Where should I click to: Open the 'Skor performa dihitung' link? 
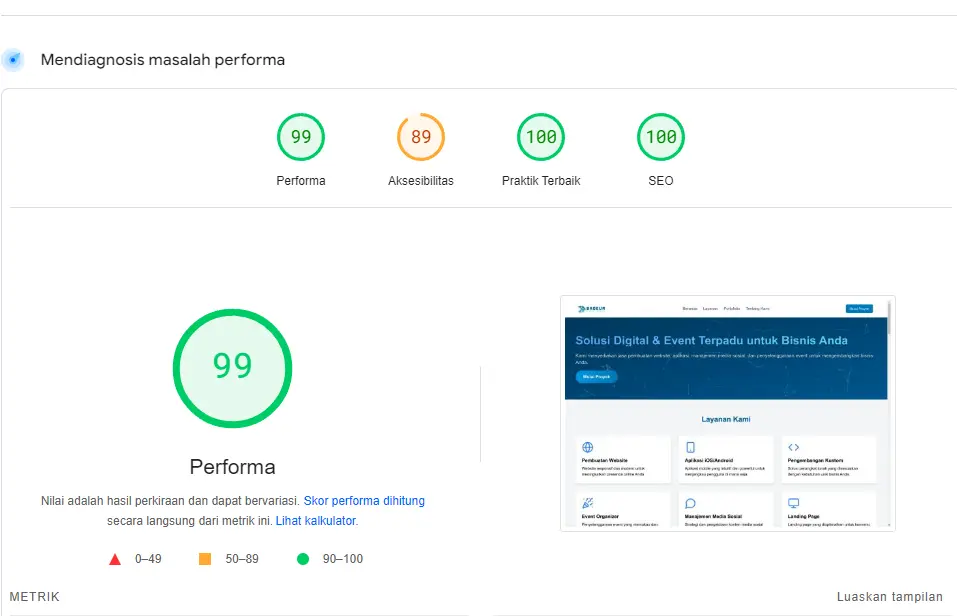(364, 501)
